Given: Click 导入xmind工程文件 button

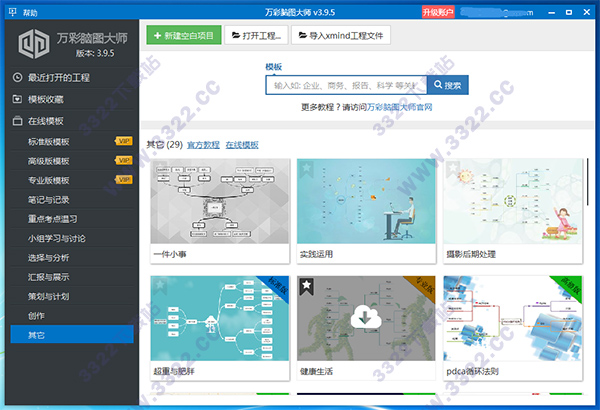Looking at the screenshot, I should 341,35.
